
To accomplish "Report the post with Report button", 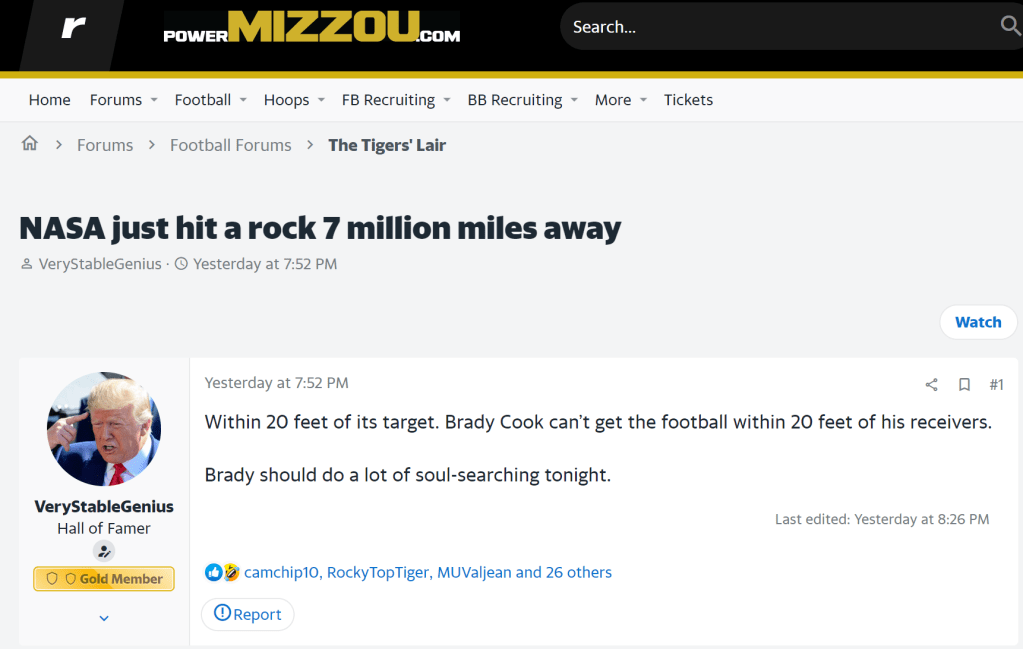I will tap(248, 614).
